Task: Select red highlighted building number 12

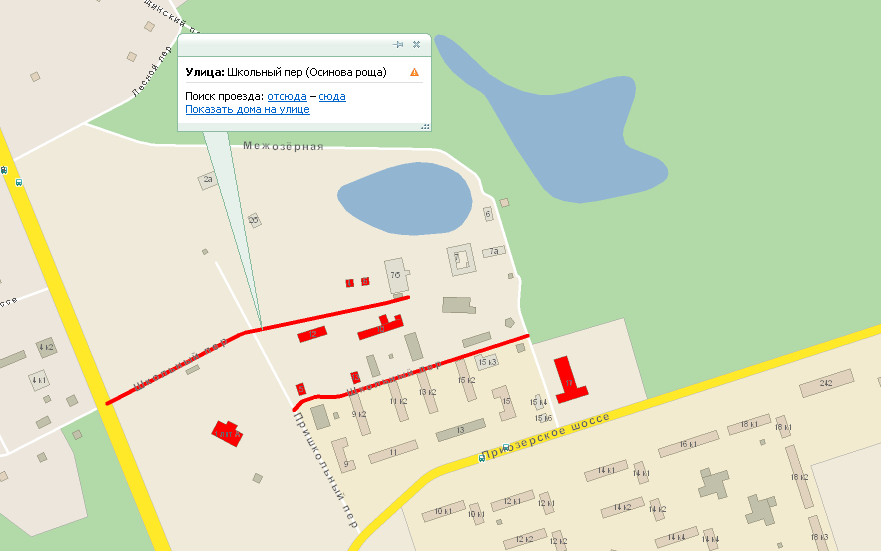Action: [312, 334]
